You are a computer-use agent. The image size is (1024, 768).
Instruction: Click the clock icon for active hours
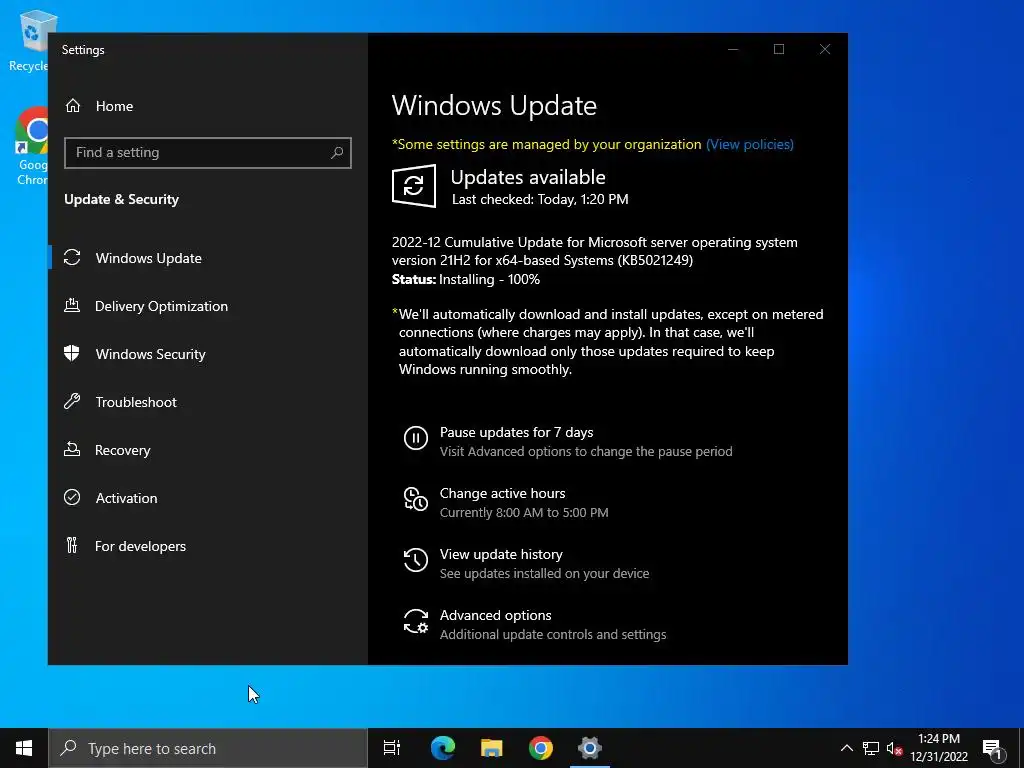(x=416, y=500)
